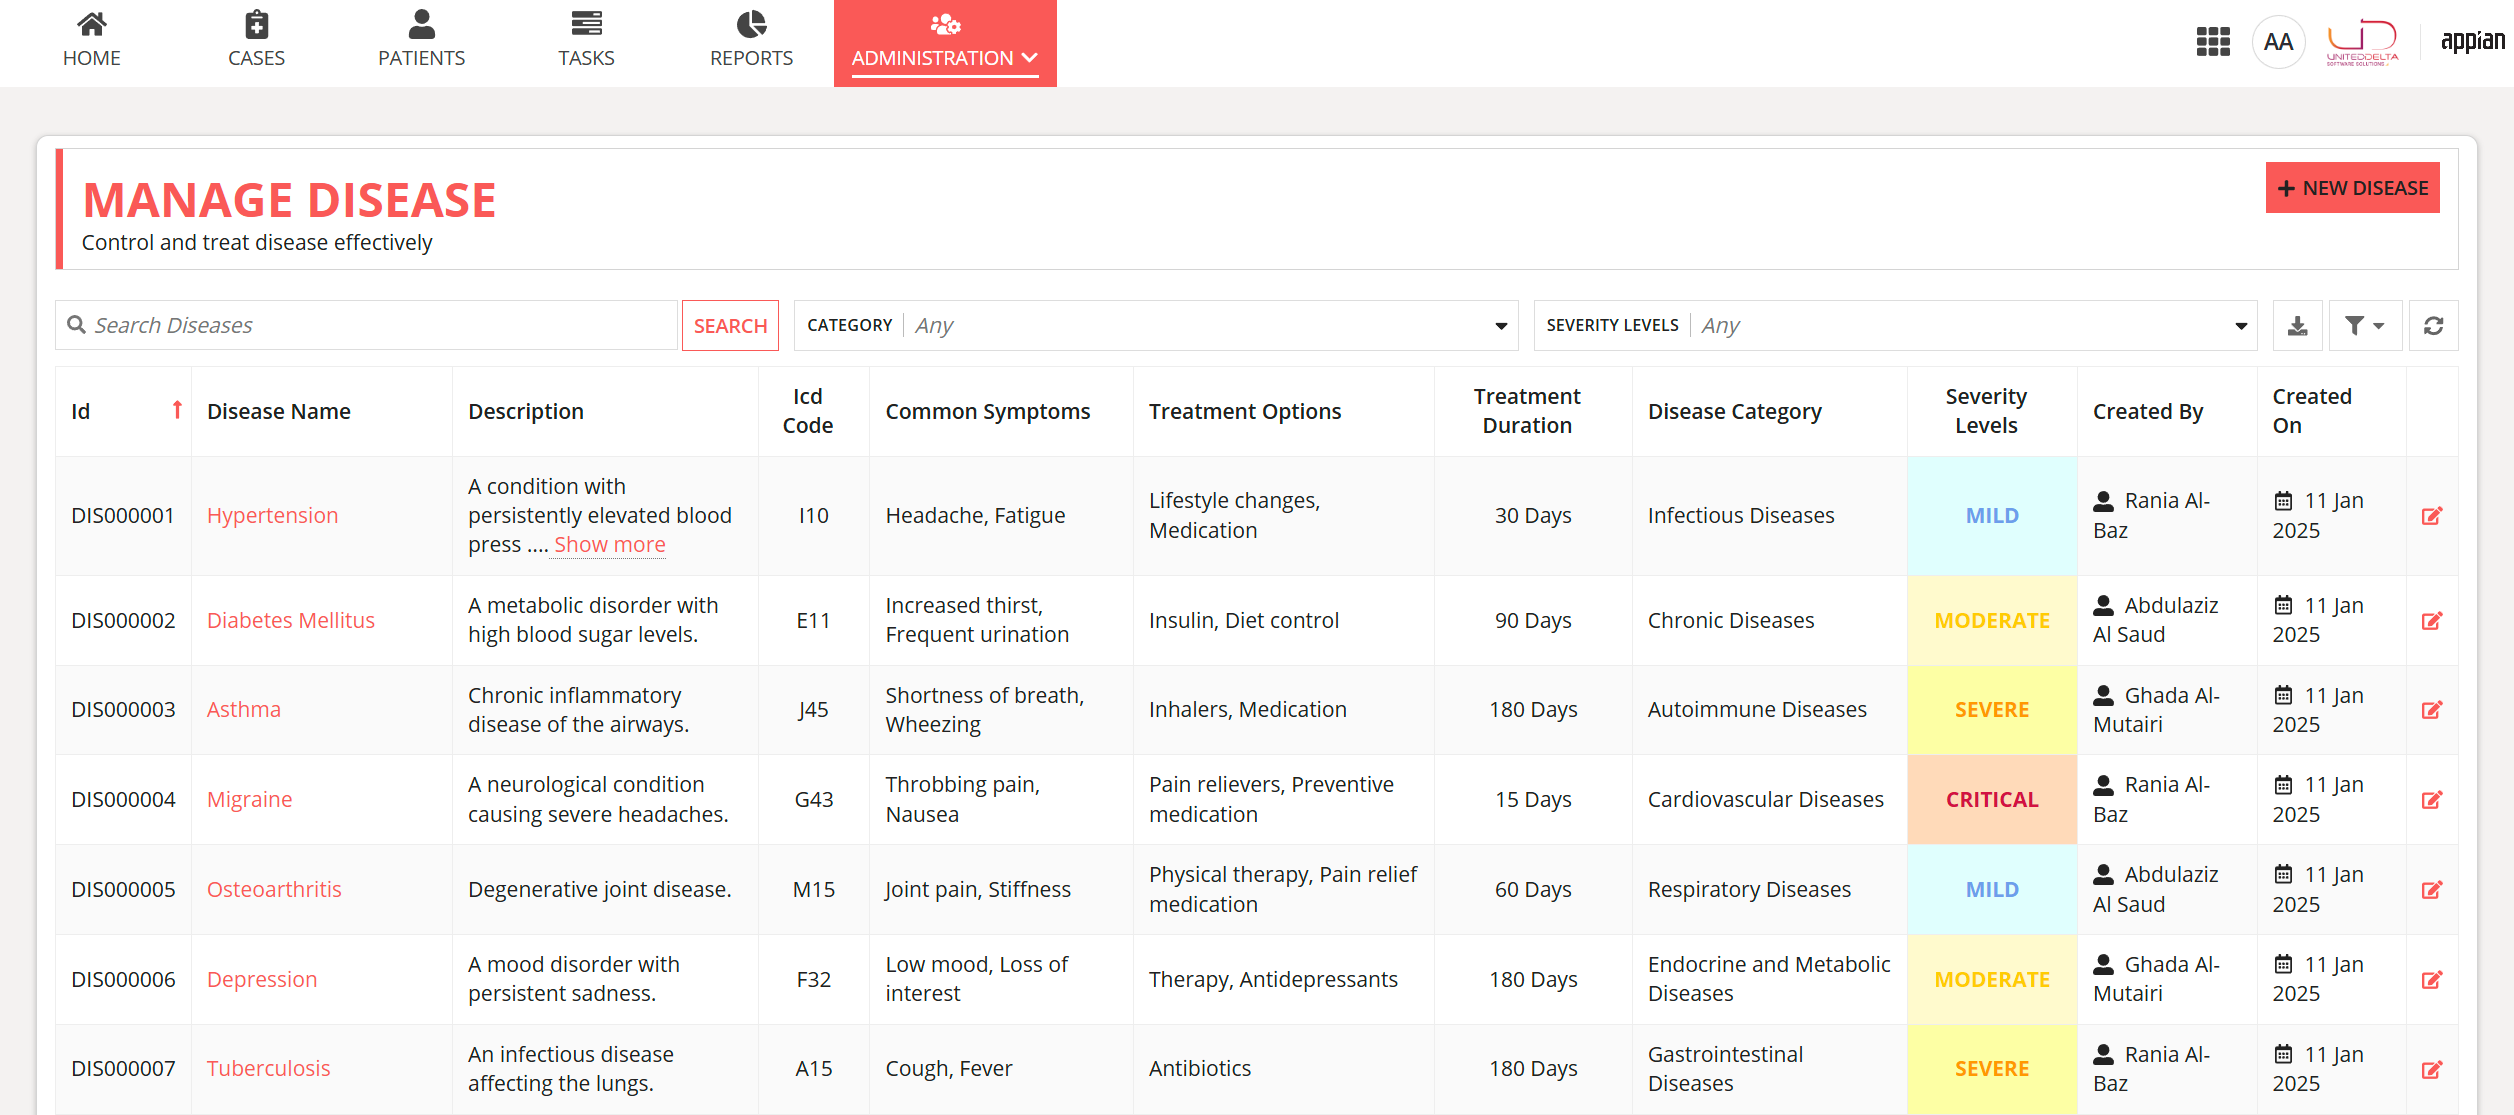
Task: Click the New Disease button
Action: (x=2353, y=188)
